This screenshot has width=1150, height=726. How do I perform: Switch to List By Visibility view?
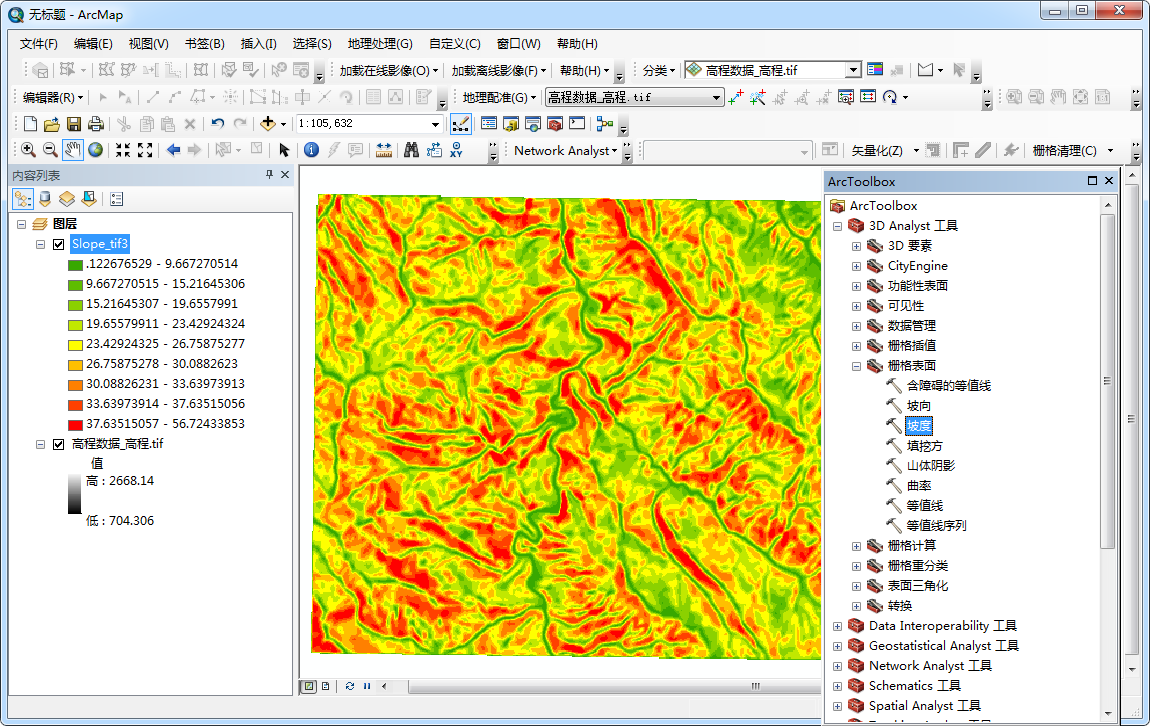[x=67, y=199]
